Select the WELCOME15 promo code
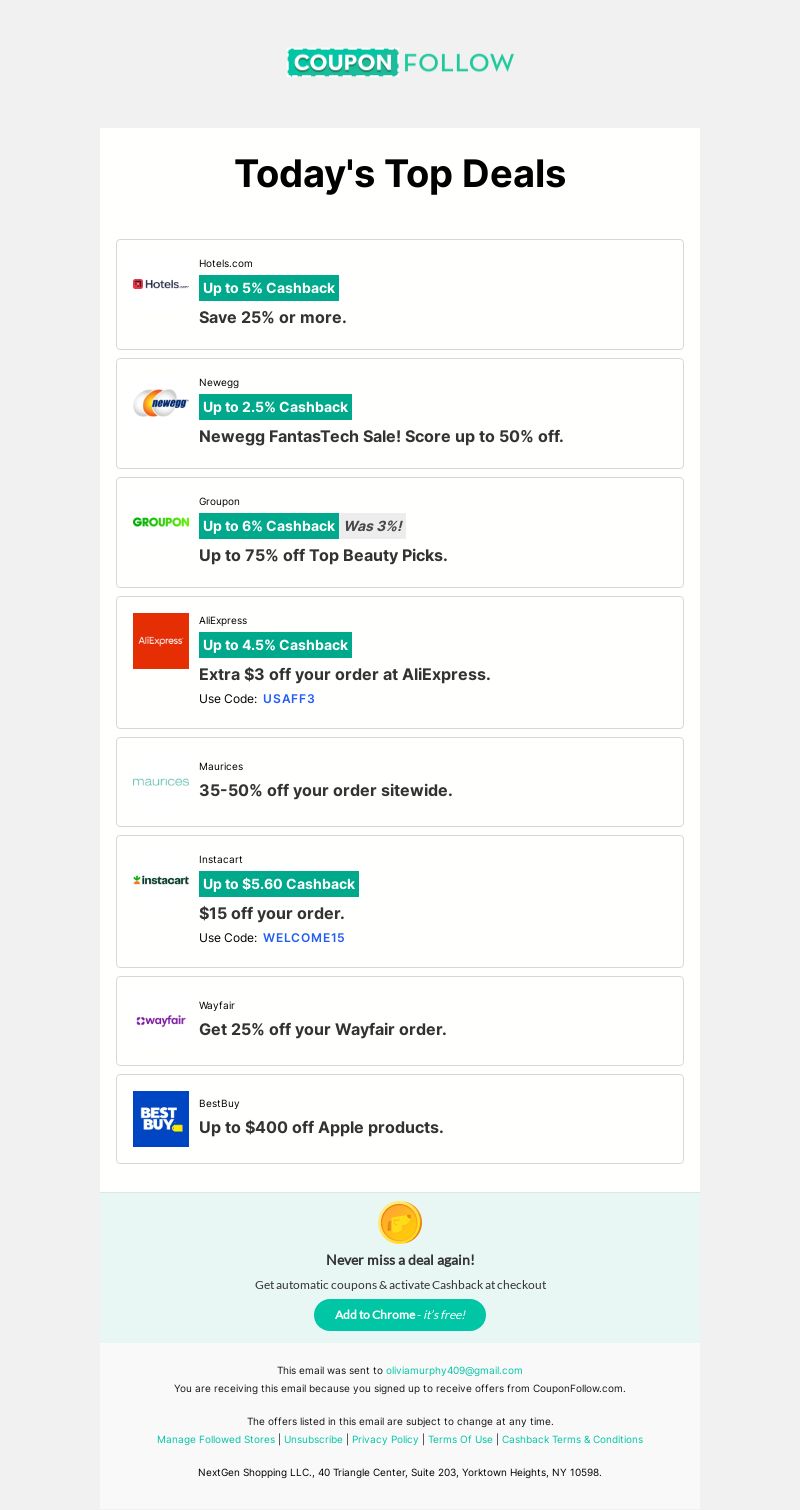This screenshot has width=800, height=1510. click(304, 938)
